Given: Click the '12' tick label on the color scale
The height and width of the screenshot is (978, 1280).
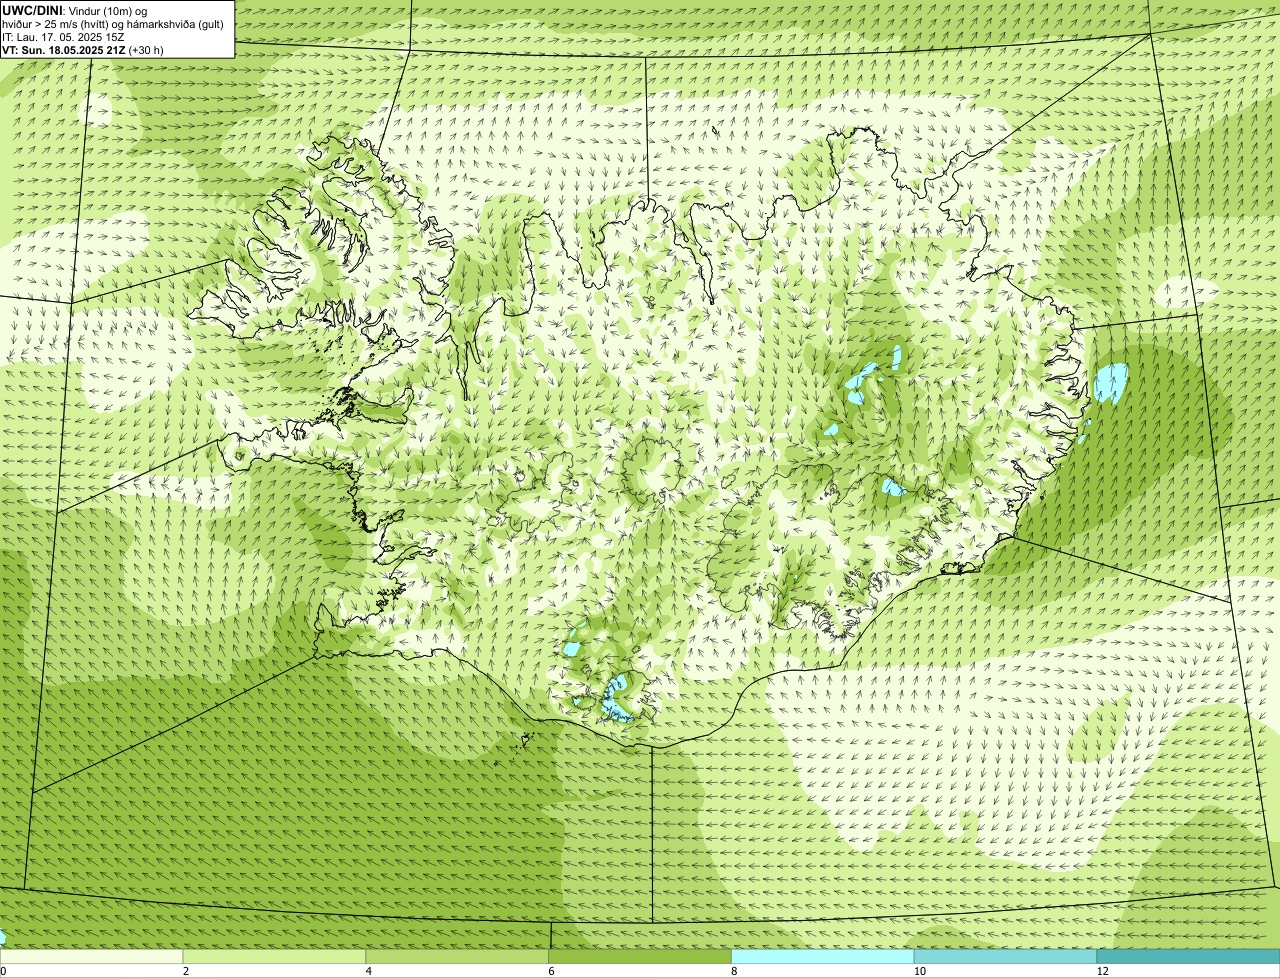Looking at the screenshot, I should (x=1102, y=971).
